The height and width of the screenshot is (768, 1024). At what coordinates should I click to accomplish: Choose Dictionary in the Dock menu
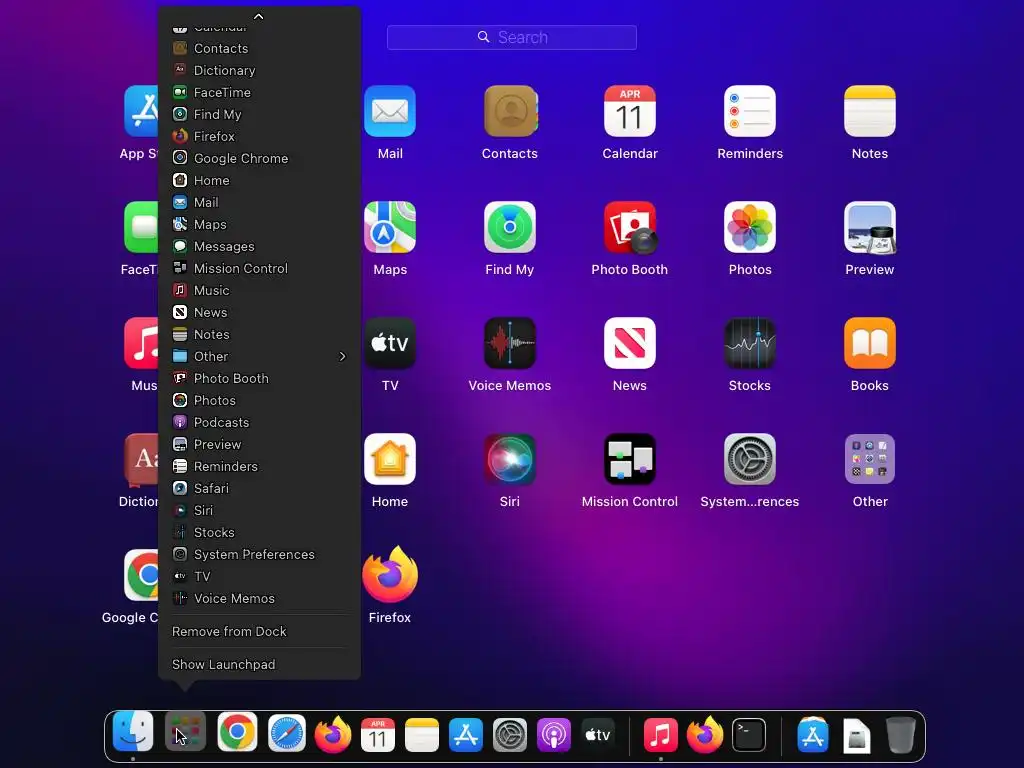click(259, 71)
